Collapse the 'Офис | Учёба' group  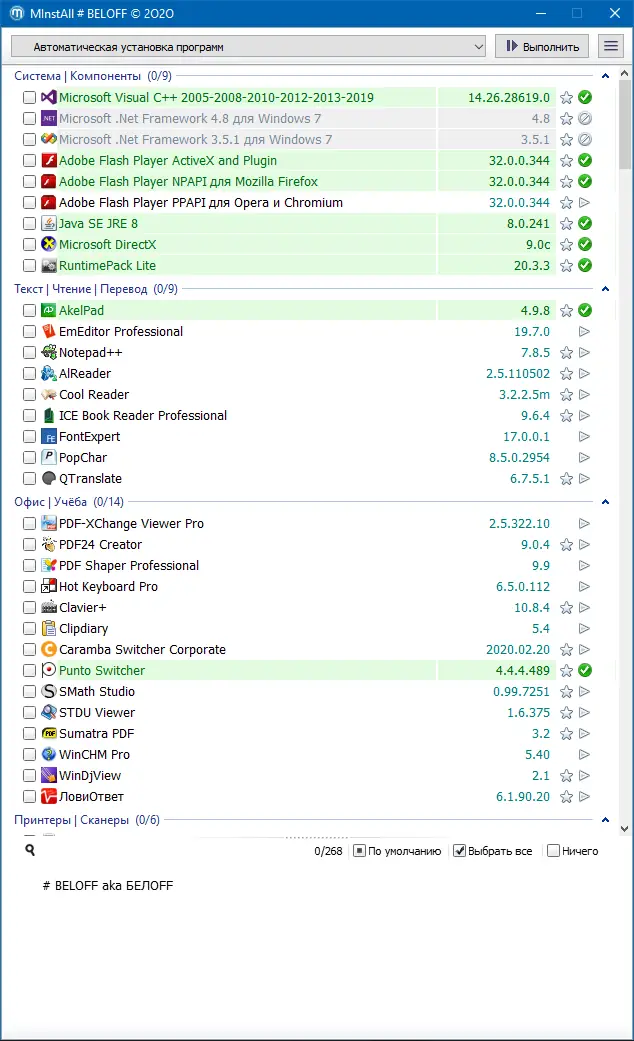pos(605,502)
